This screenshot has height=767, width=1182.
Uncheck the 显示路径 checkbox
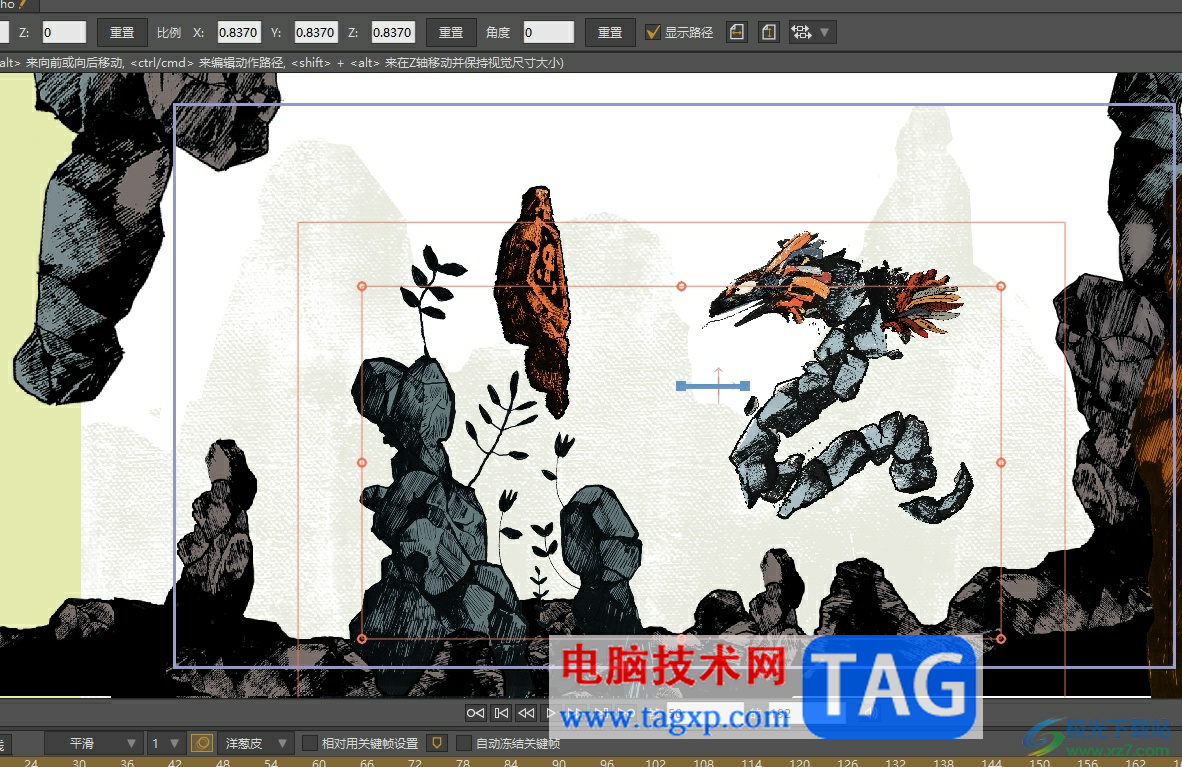pyautogui.click(x=653, y=32)
